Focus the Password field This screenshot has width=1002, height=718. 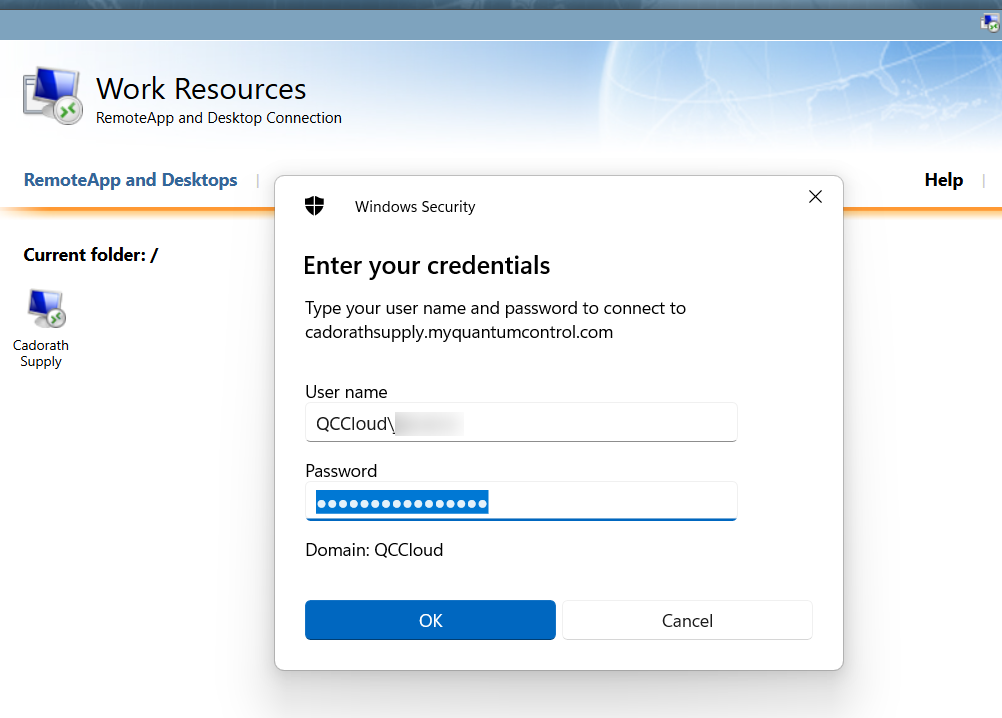coord(521,501)
